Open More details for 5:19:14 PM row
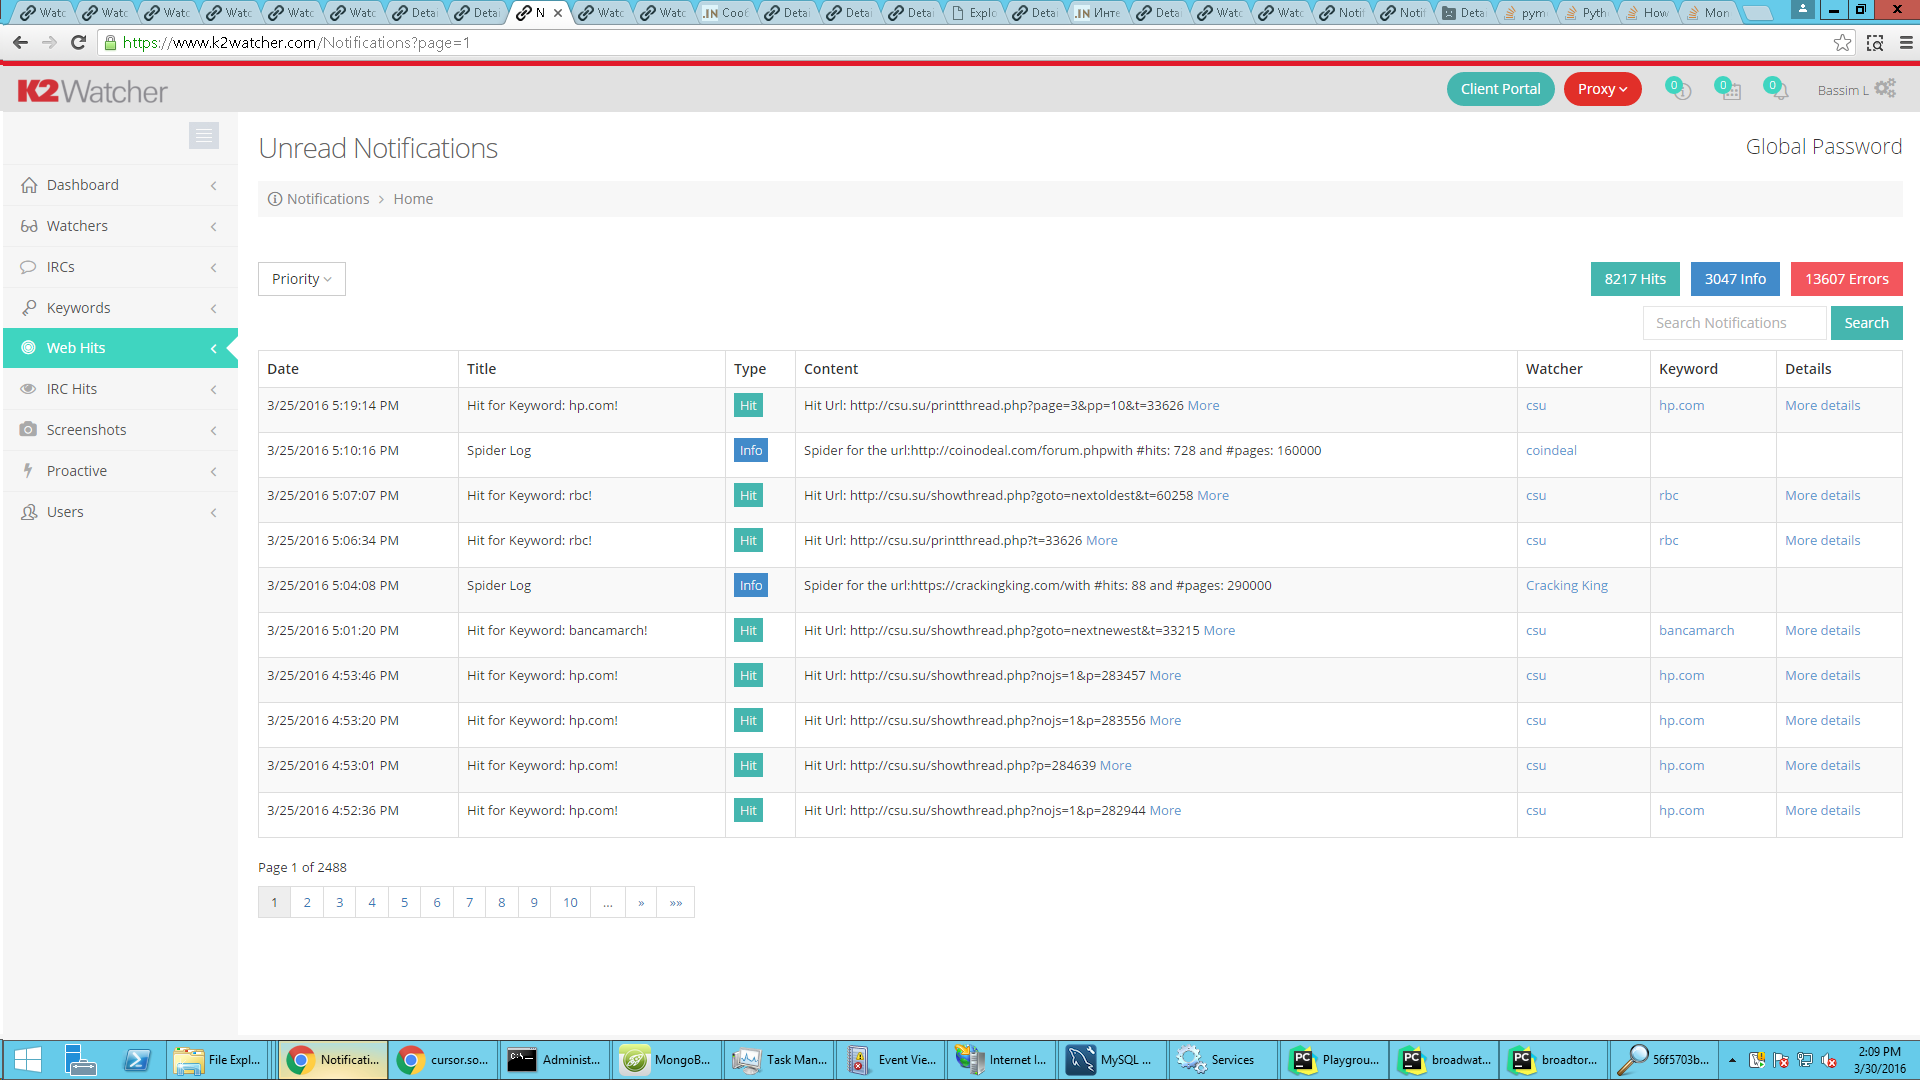The height and width of the screenshot is (1080, 1920). [x=1822, y=405]
